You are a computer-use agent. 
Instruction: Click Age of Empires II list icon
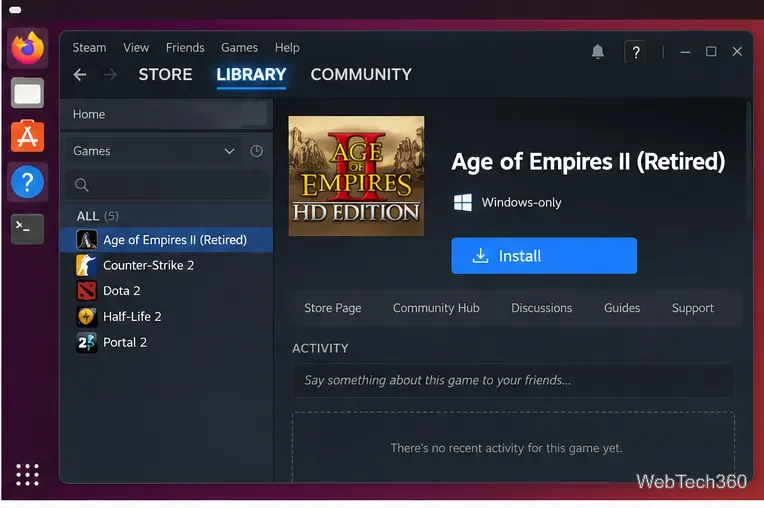click(x=87, y=240)
